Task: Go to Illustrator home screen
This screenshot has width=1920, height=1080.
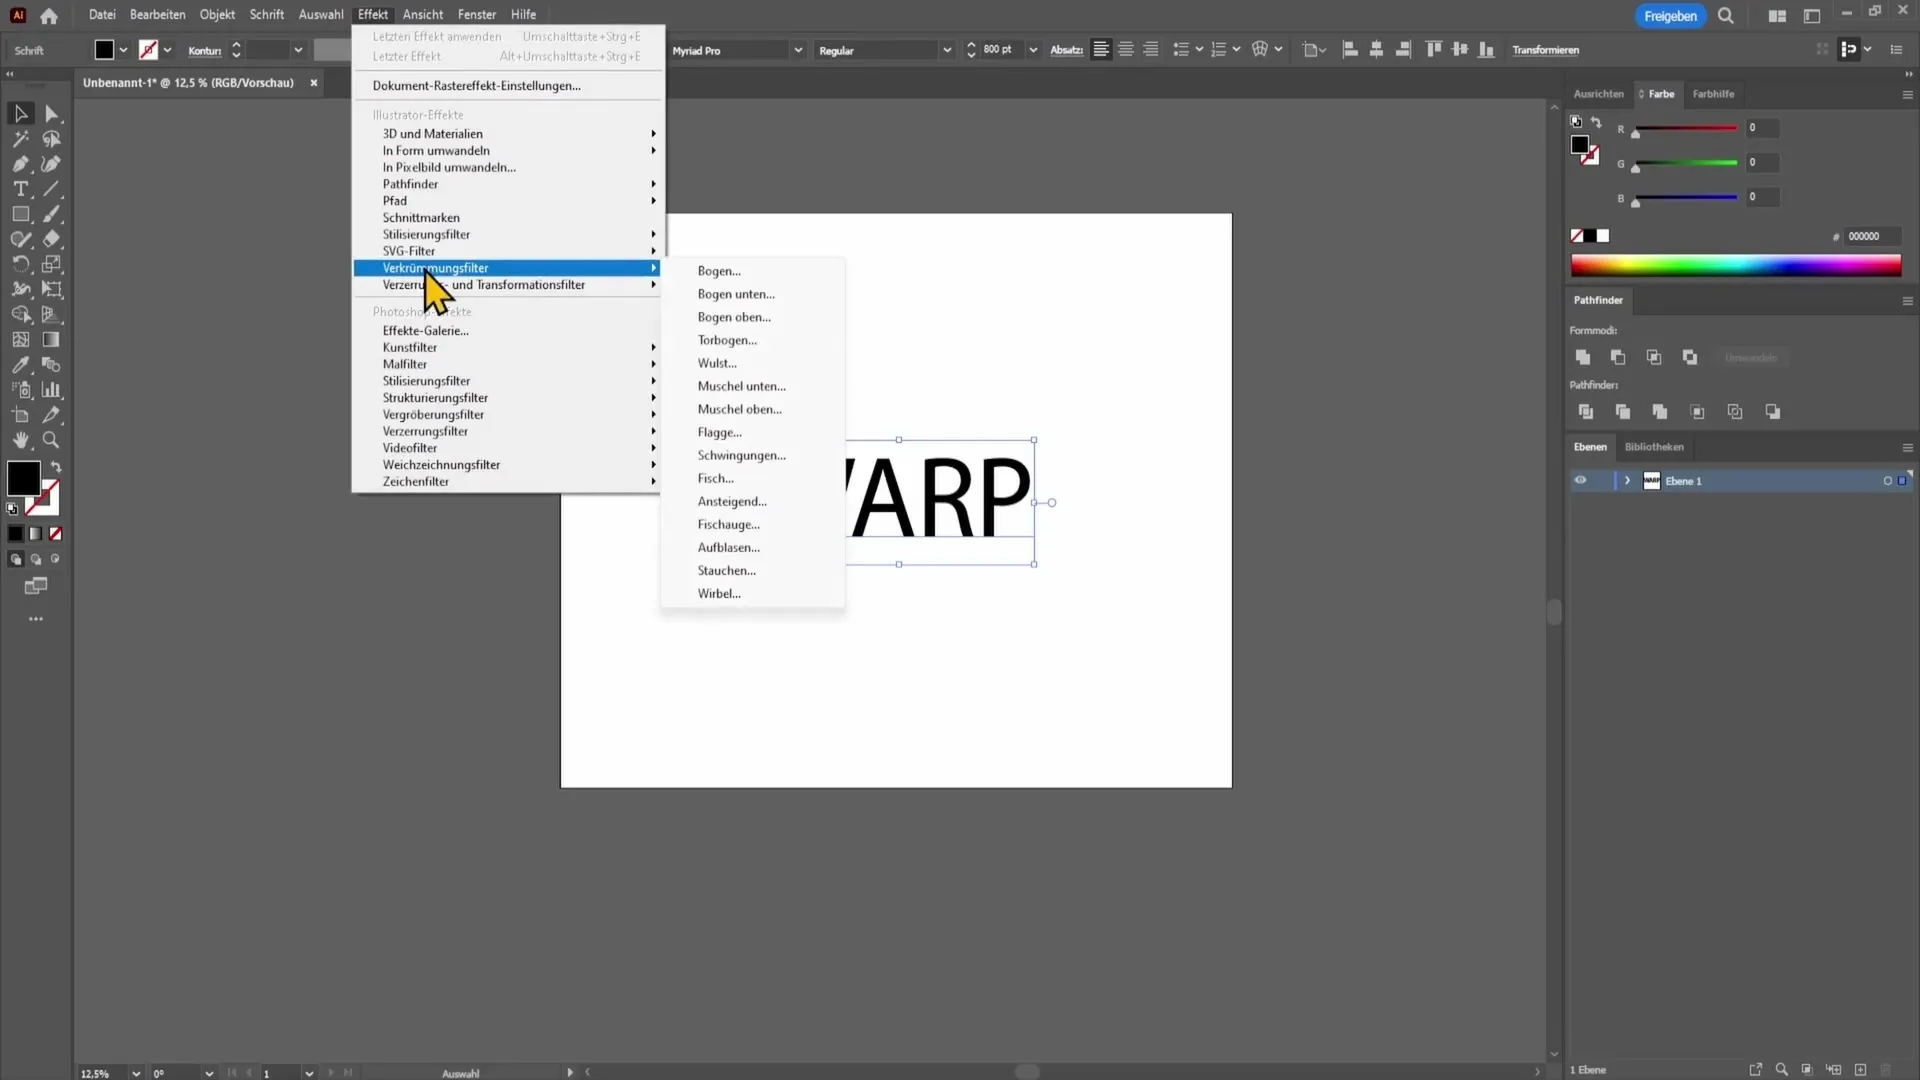Action: click(49, 15)
